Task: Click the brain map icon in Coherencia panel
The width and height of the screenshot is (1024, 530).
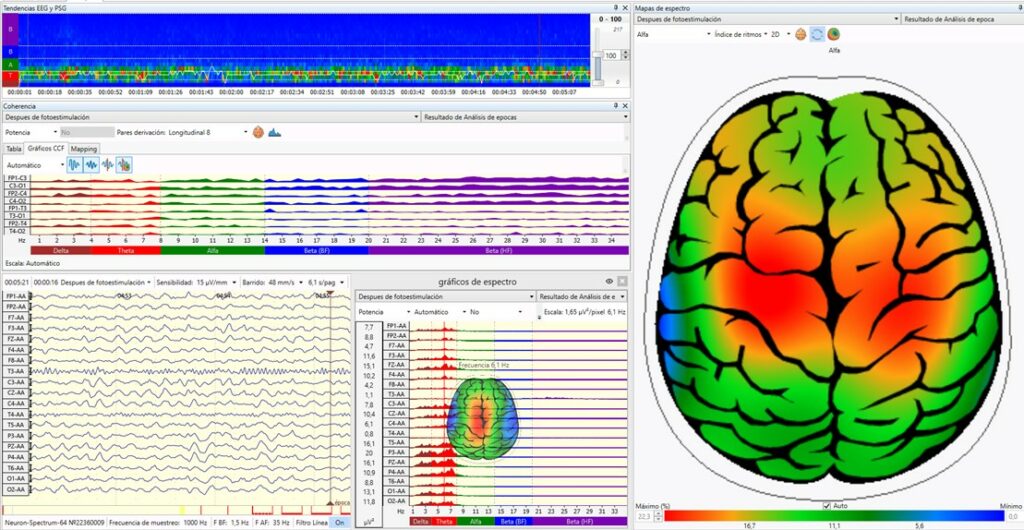Action: [259, 132]
